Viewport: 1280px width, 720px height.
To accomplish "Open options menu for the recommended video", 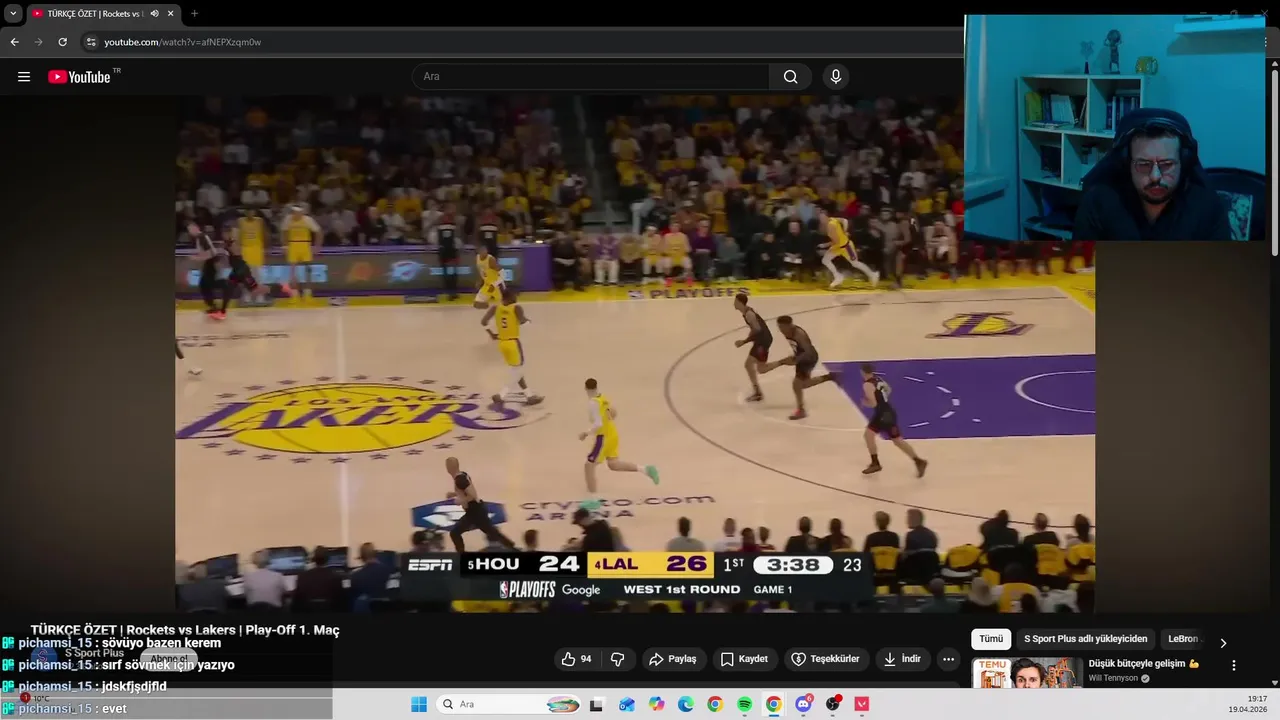I will 1233,665.
